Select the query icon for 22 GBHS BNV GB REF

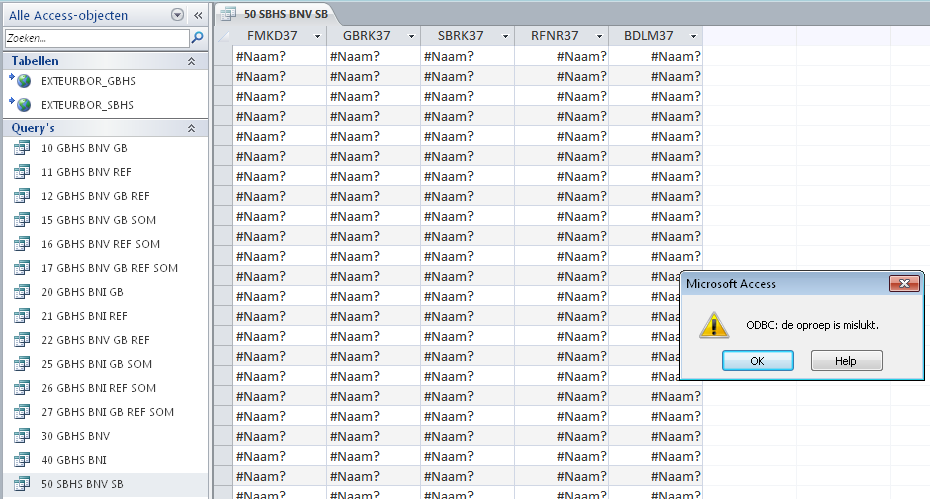pyautogui.click(x=22, y=340)
